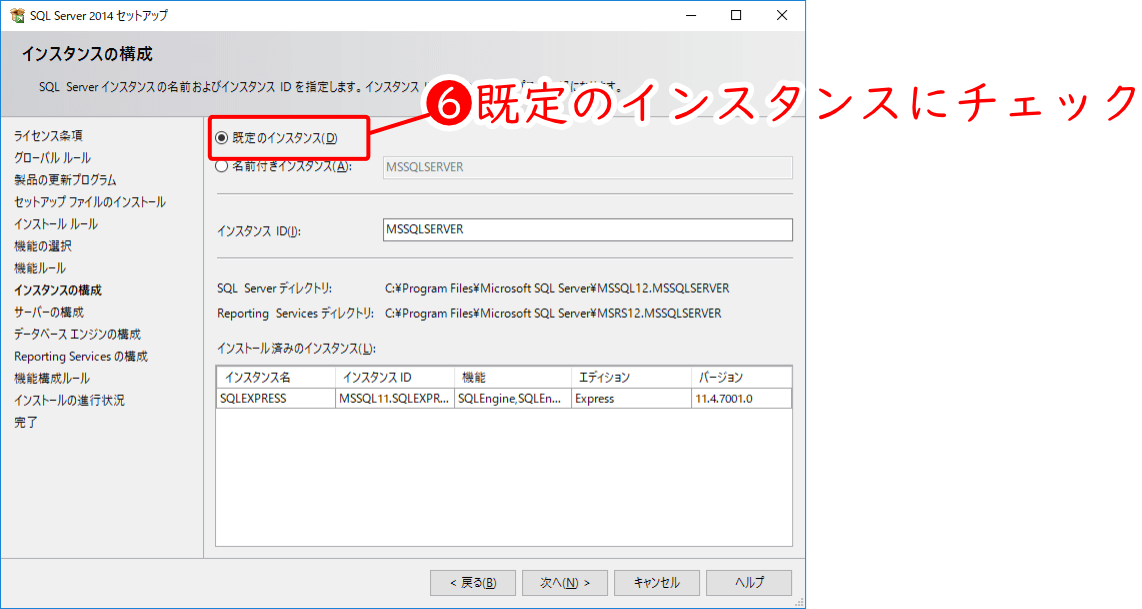Sort by インスタンス名 column header
Screen dimensions: 1142x609
pyautogui.click(x=276, y=377)
